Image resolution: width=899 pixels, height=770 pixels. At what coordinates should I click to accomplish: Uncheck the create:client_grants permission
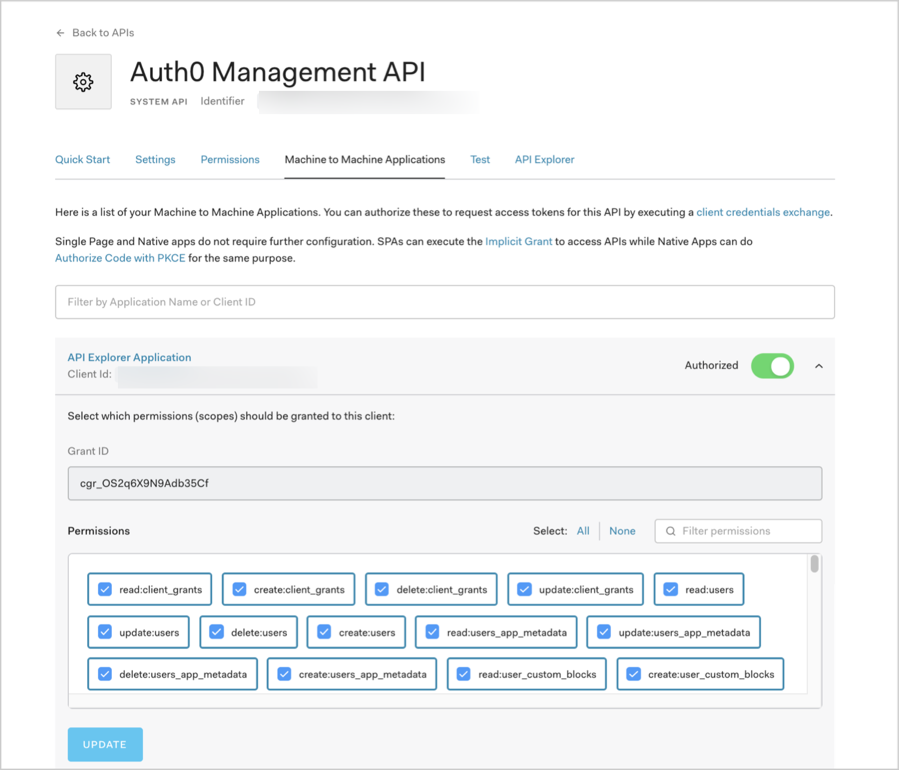(239, 589)
